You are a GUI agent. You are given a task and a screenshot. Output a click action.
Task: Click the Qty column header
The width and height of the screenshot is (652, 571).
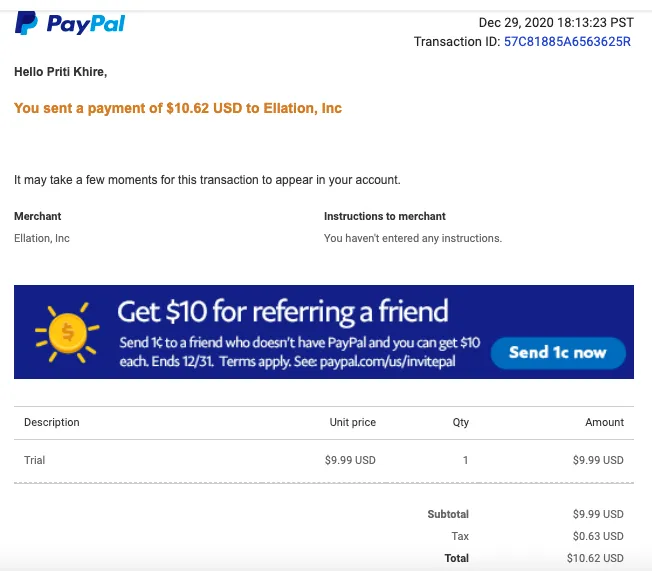pos(460,422)
